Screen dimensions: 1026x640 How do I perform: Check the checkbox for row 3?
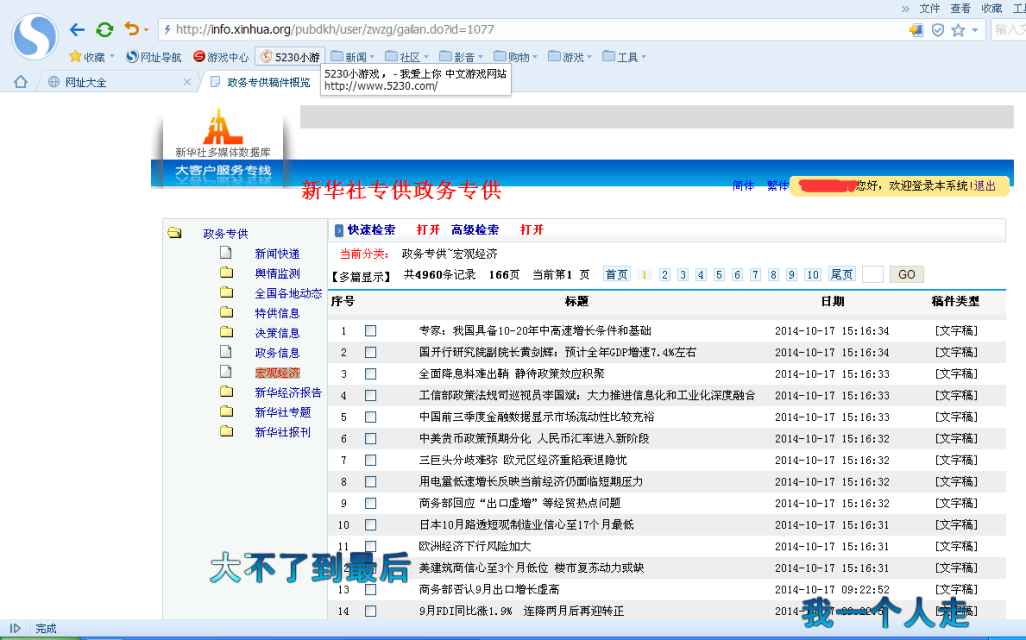[370, 374]
